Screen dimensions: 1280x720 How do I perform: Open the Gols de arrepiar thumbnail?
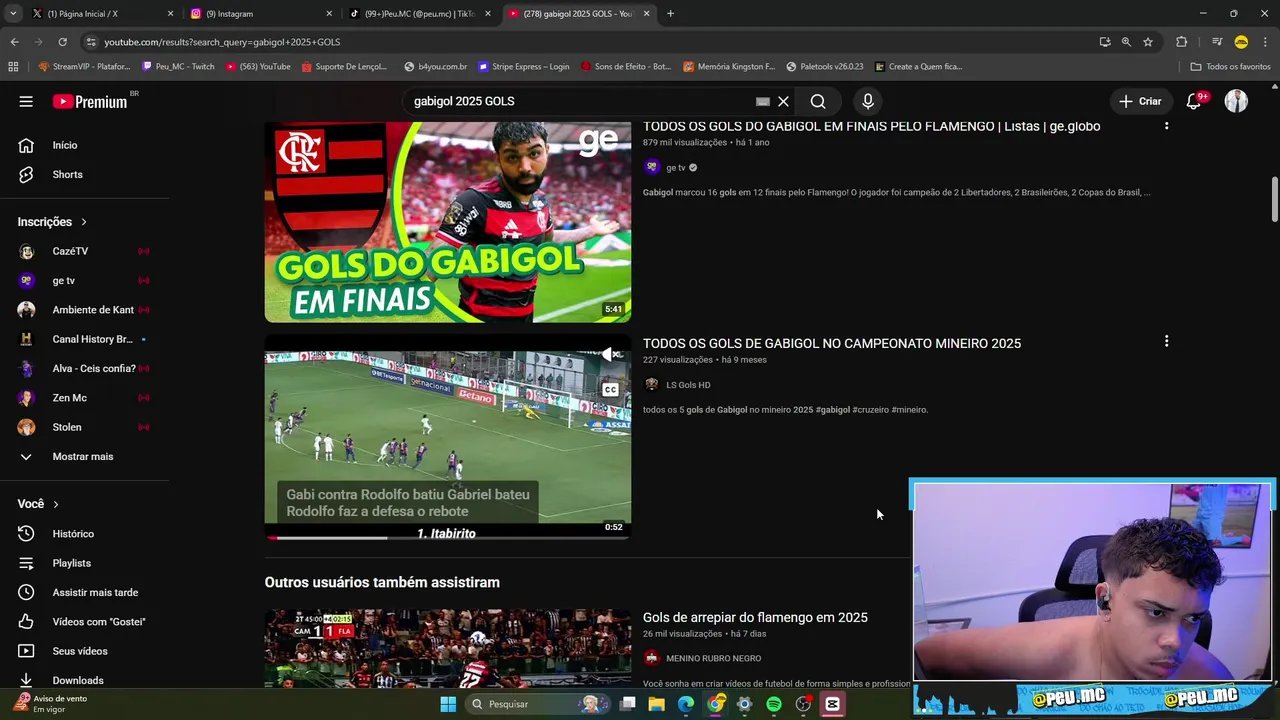point(448,648)
